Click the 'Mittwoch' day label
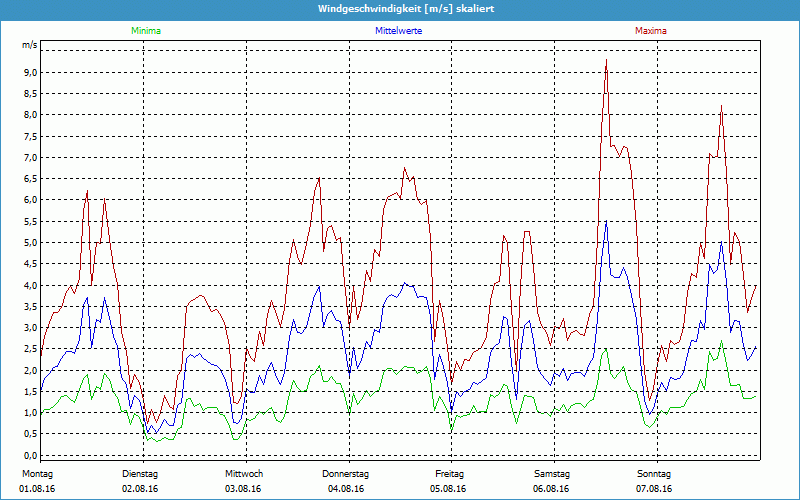The image size is (800, 500). (x=244, y=474)
